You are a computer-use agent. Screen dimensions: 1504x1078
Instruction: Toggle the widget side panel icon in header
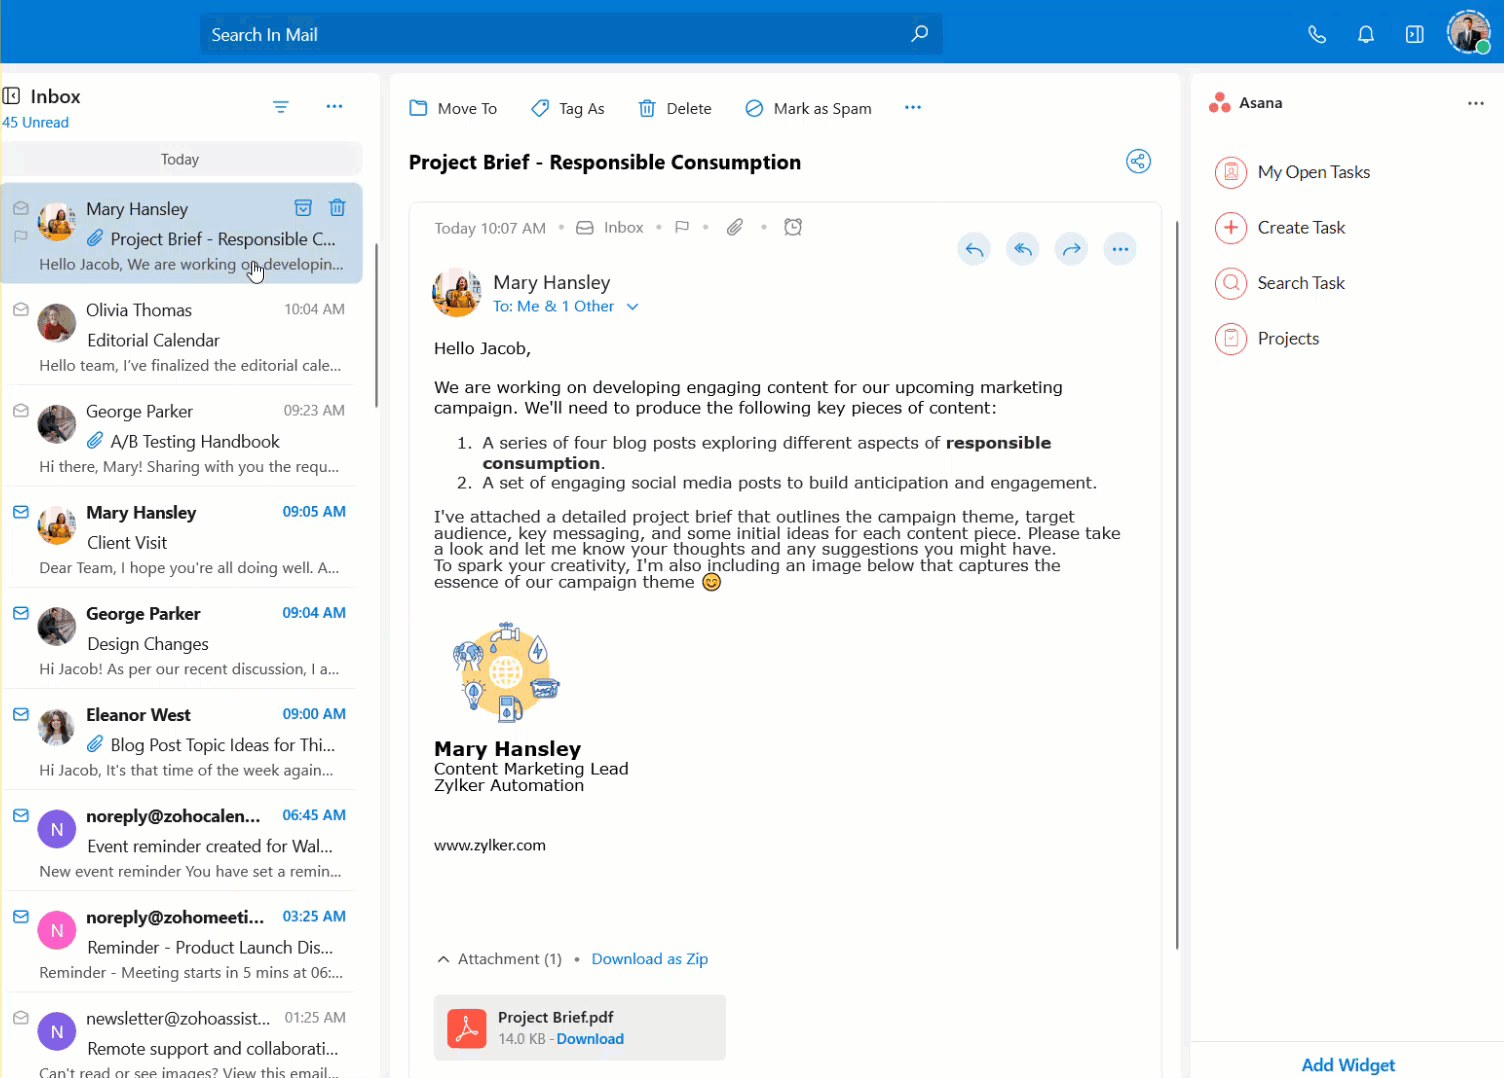click(x=1414, y=35)
